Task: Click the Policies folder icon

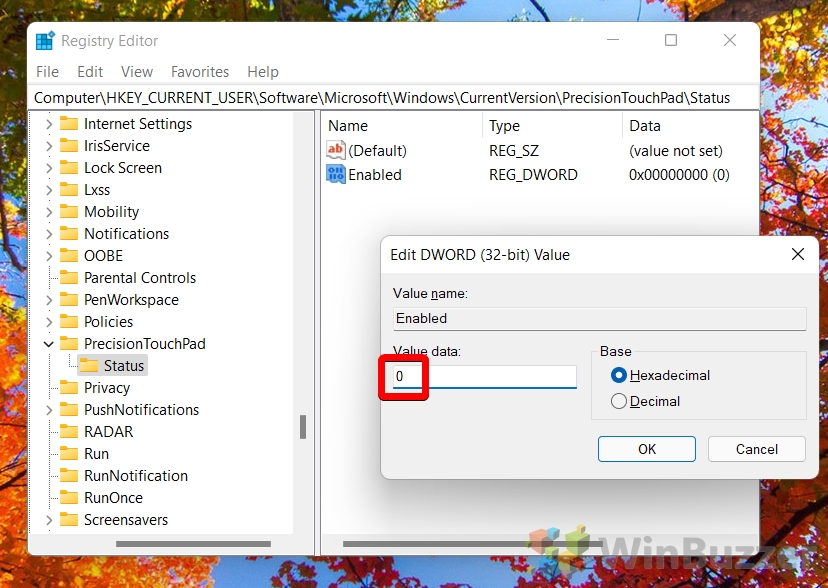Action: pos(69,321)
